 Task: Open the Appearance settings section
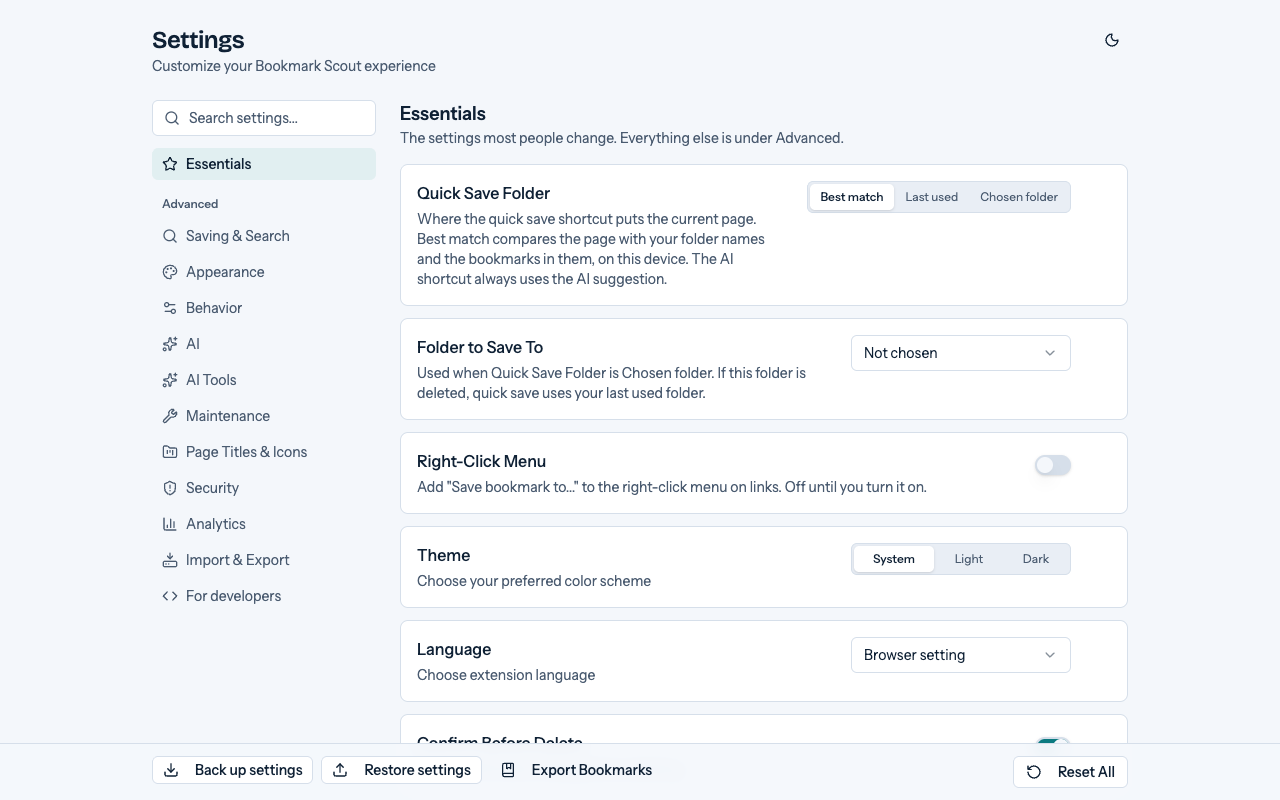pyautogui.click(x=264, y=272)
